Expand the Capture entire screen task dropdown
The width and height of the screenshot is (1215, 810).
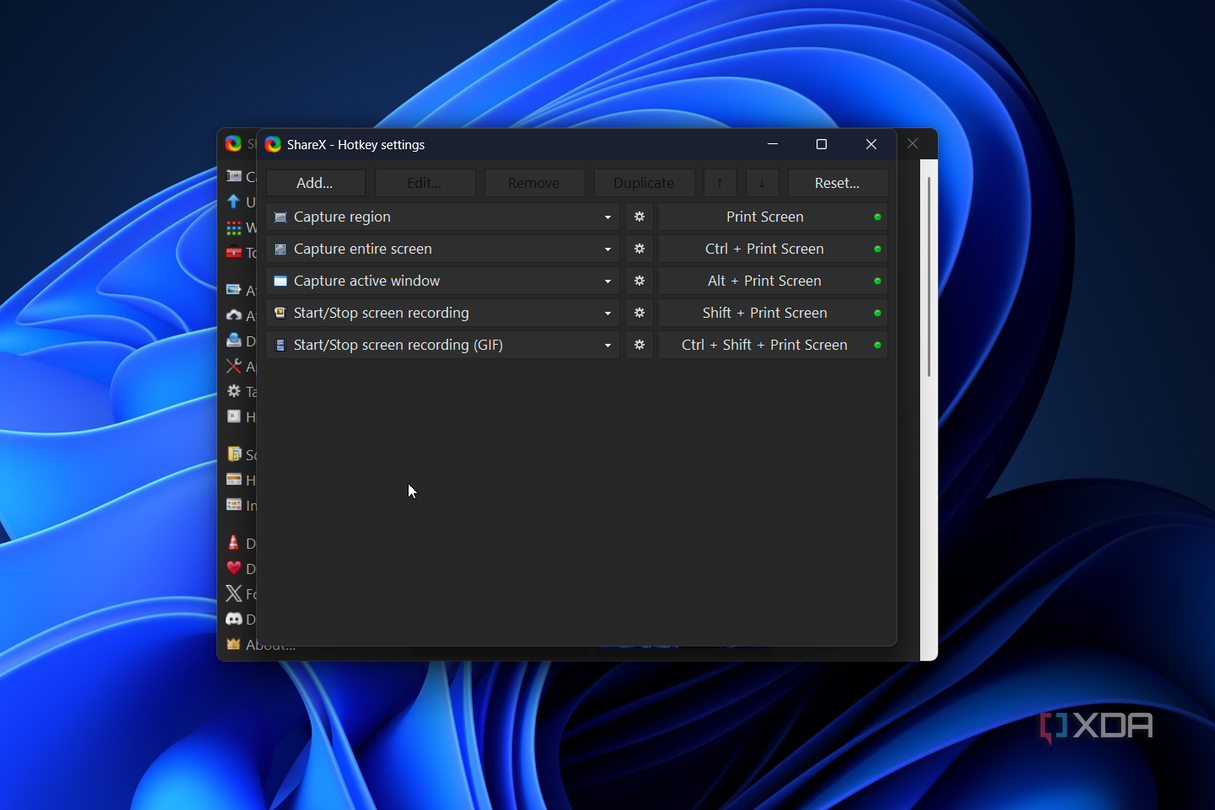[607, 249]
